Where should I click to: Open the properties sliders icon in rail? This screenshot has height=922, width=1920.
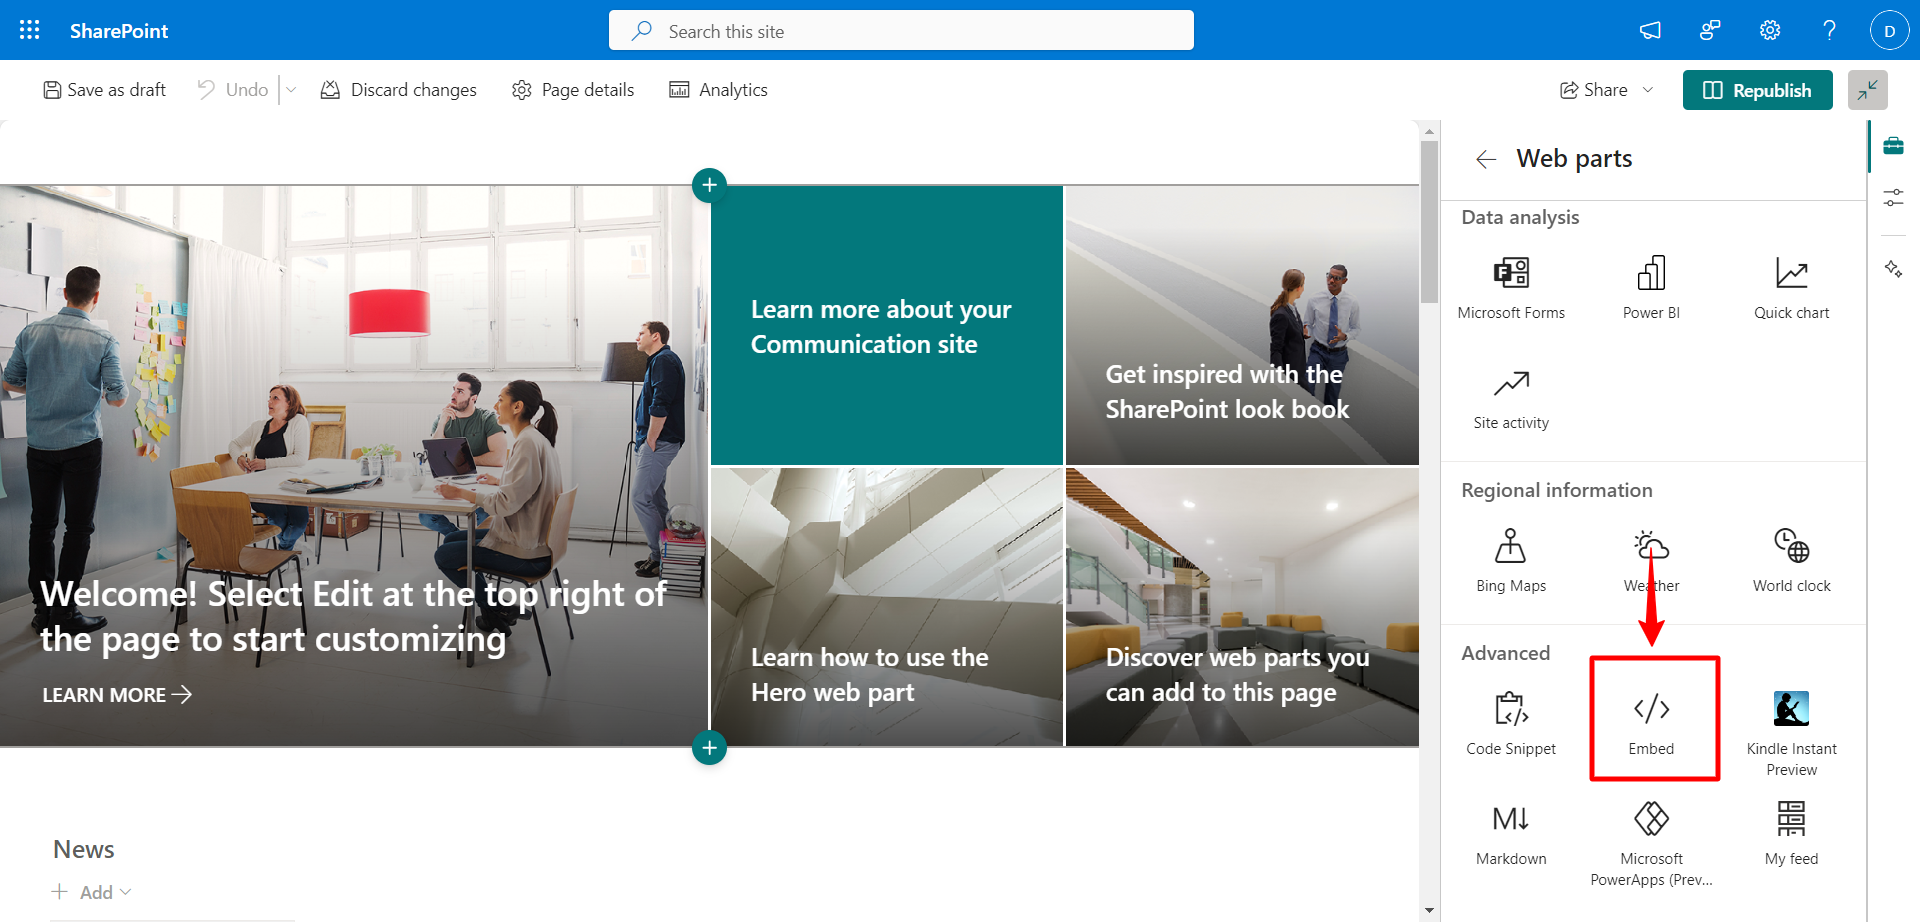1893,197
